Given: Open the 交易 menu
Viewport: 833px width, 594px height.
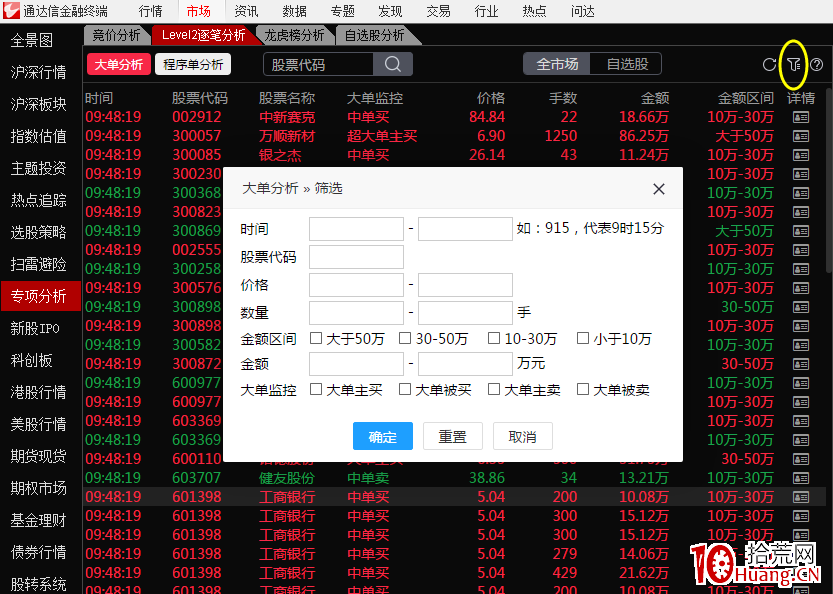Looking at the screenshot, I should click(438, 11).
